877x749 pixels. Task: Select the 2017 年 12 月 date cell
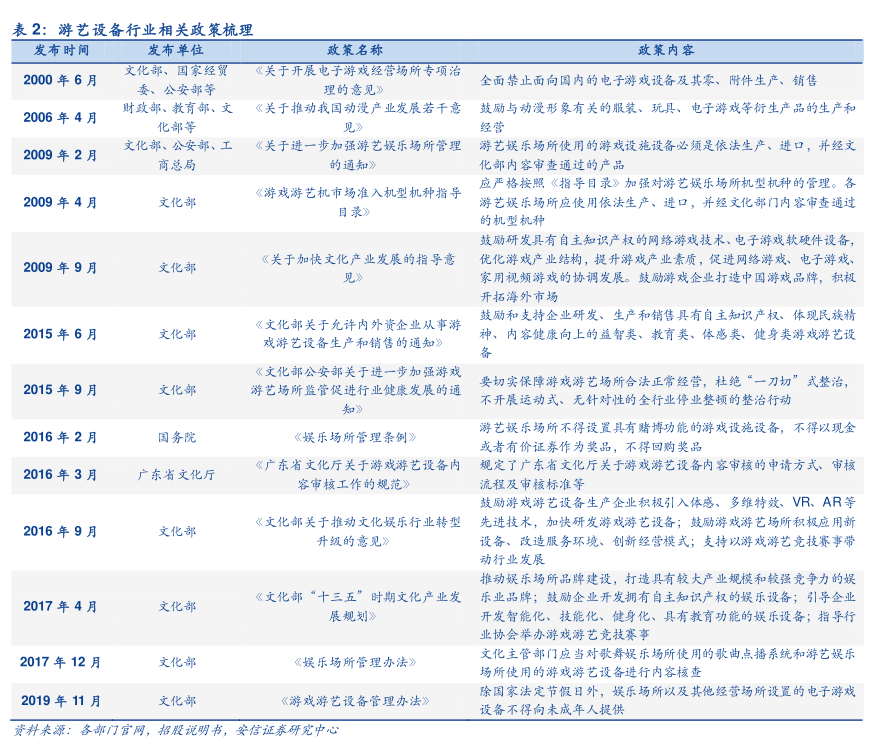tap(61, 662)
